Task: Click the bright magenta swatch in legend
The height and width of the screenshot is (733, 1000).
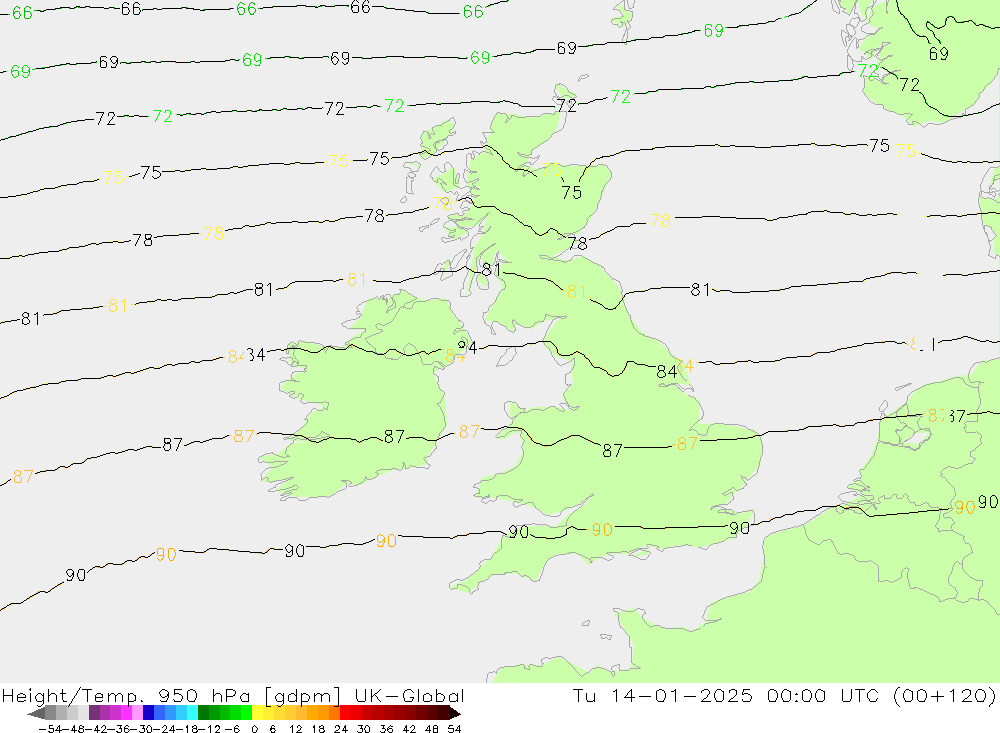Action: coord(126,713)
